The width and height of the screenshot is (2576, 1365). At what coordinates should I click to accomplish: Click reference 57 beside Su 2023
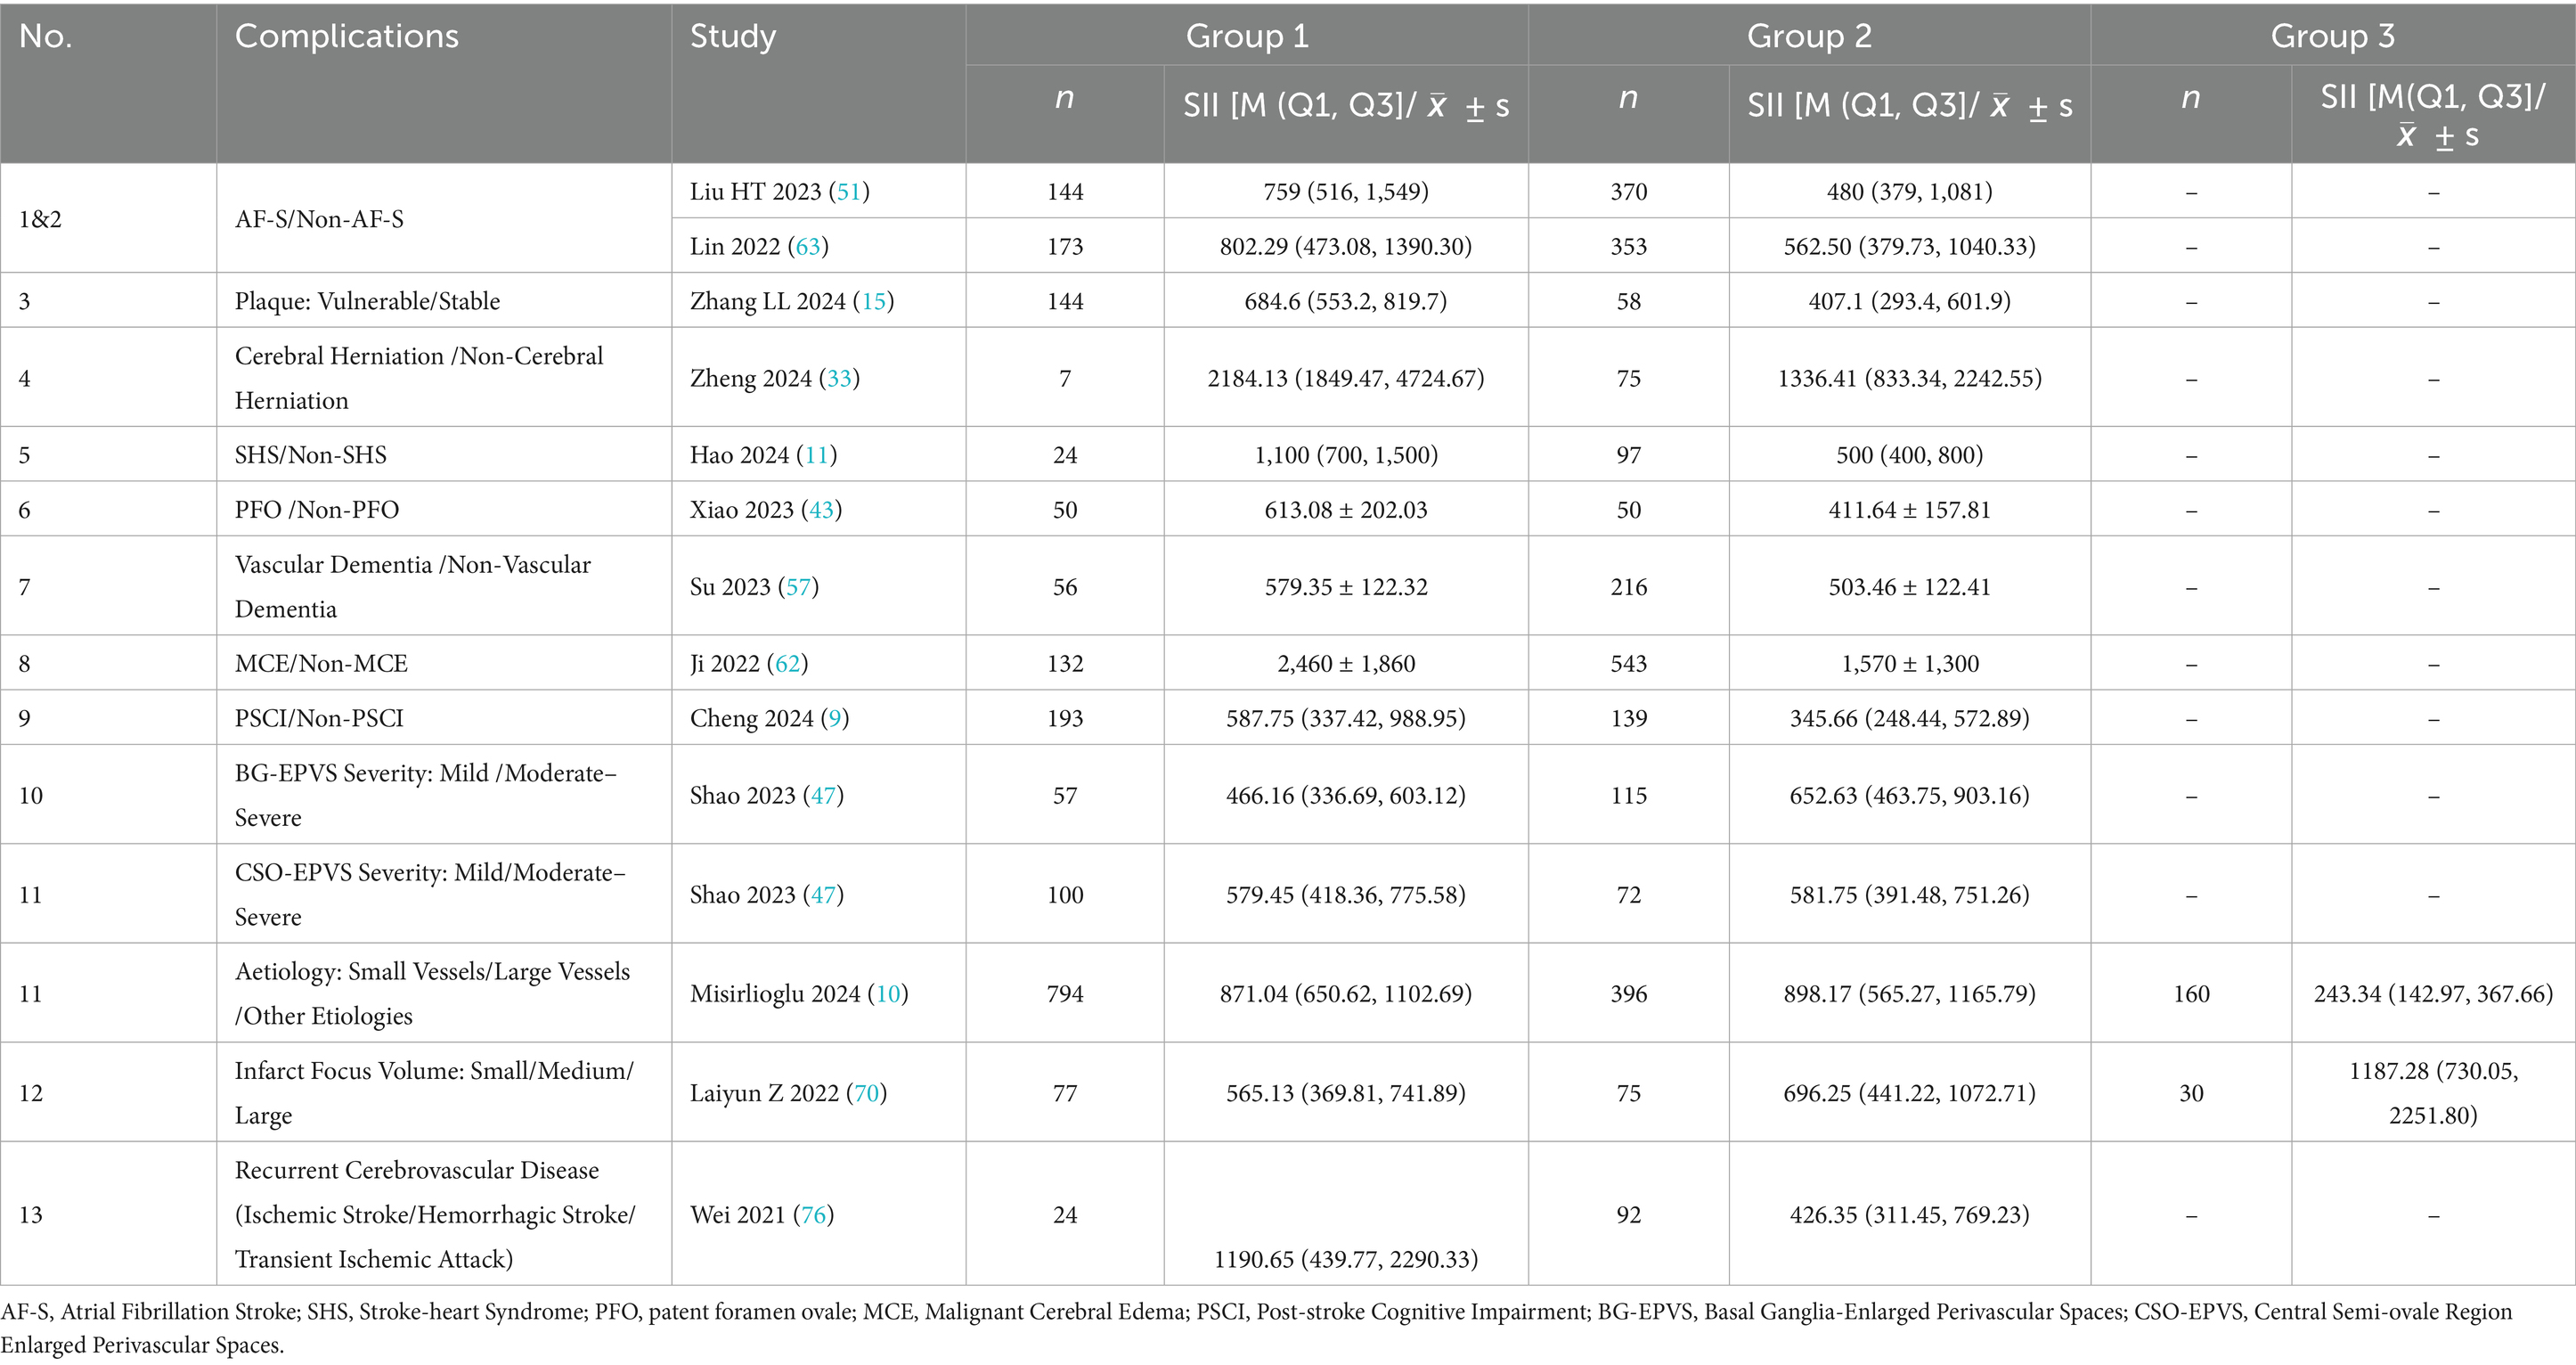coord(798,587)
